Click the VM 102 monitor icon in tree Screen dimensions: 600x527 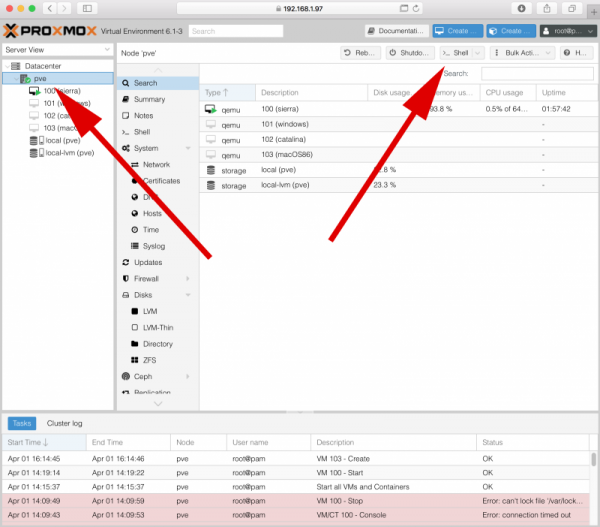pos(34,116)
